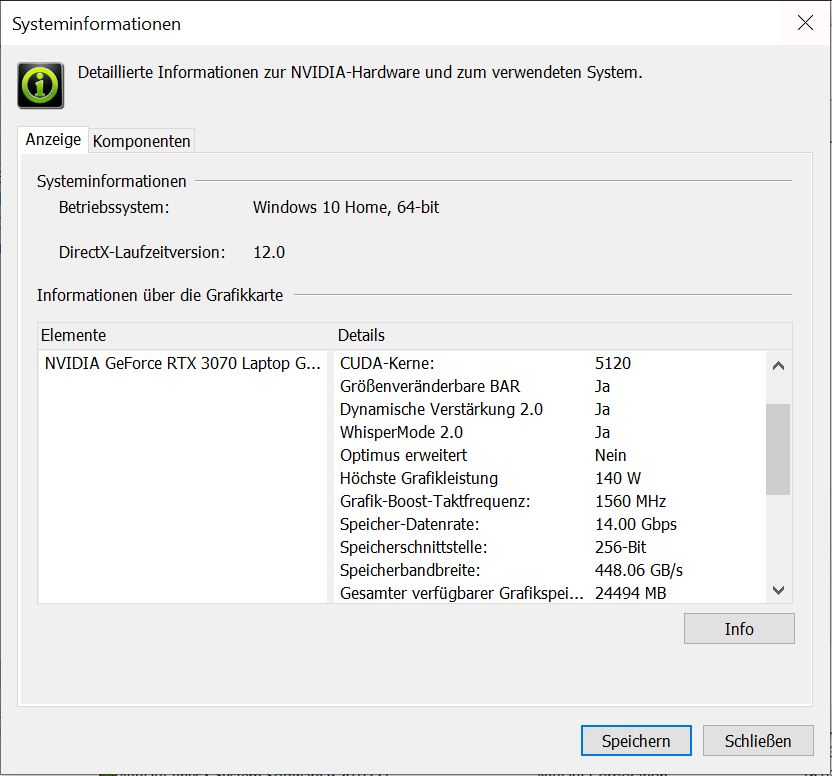Click the DirectX-Laufzeitversion label
This screenshot has width=832, height=776.
pos(142,252)
